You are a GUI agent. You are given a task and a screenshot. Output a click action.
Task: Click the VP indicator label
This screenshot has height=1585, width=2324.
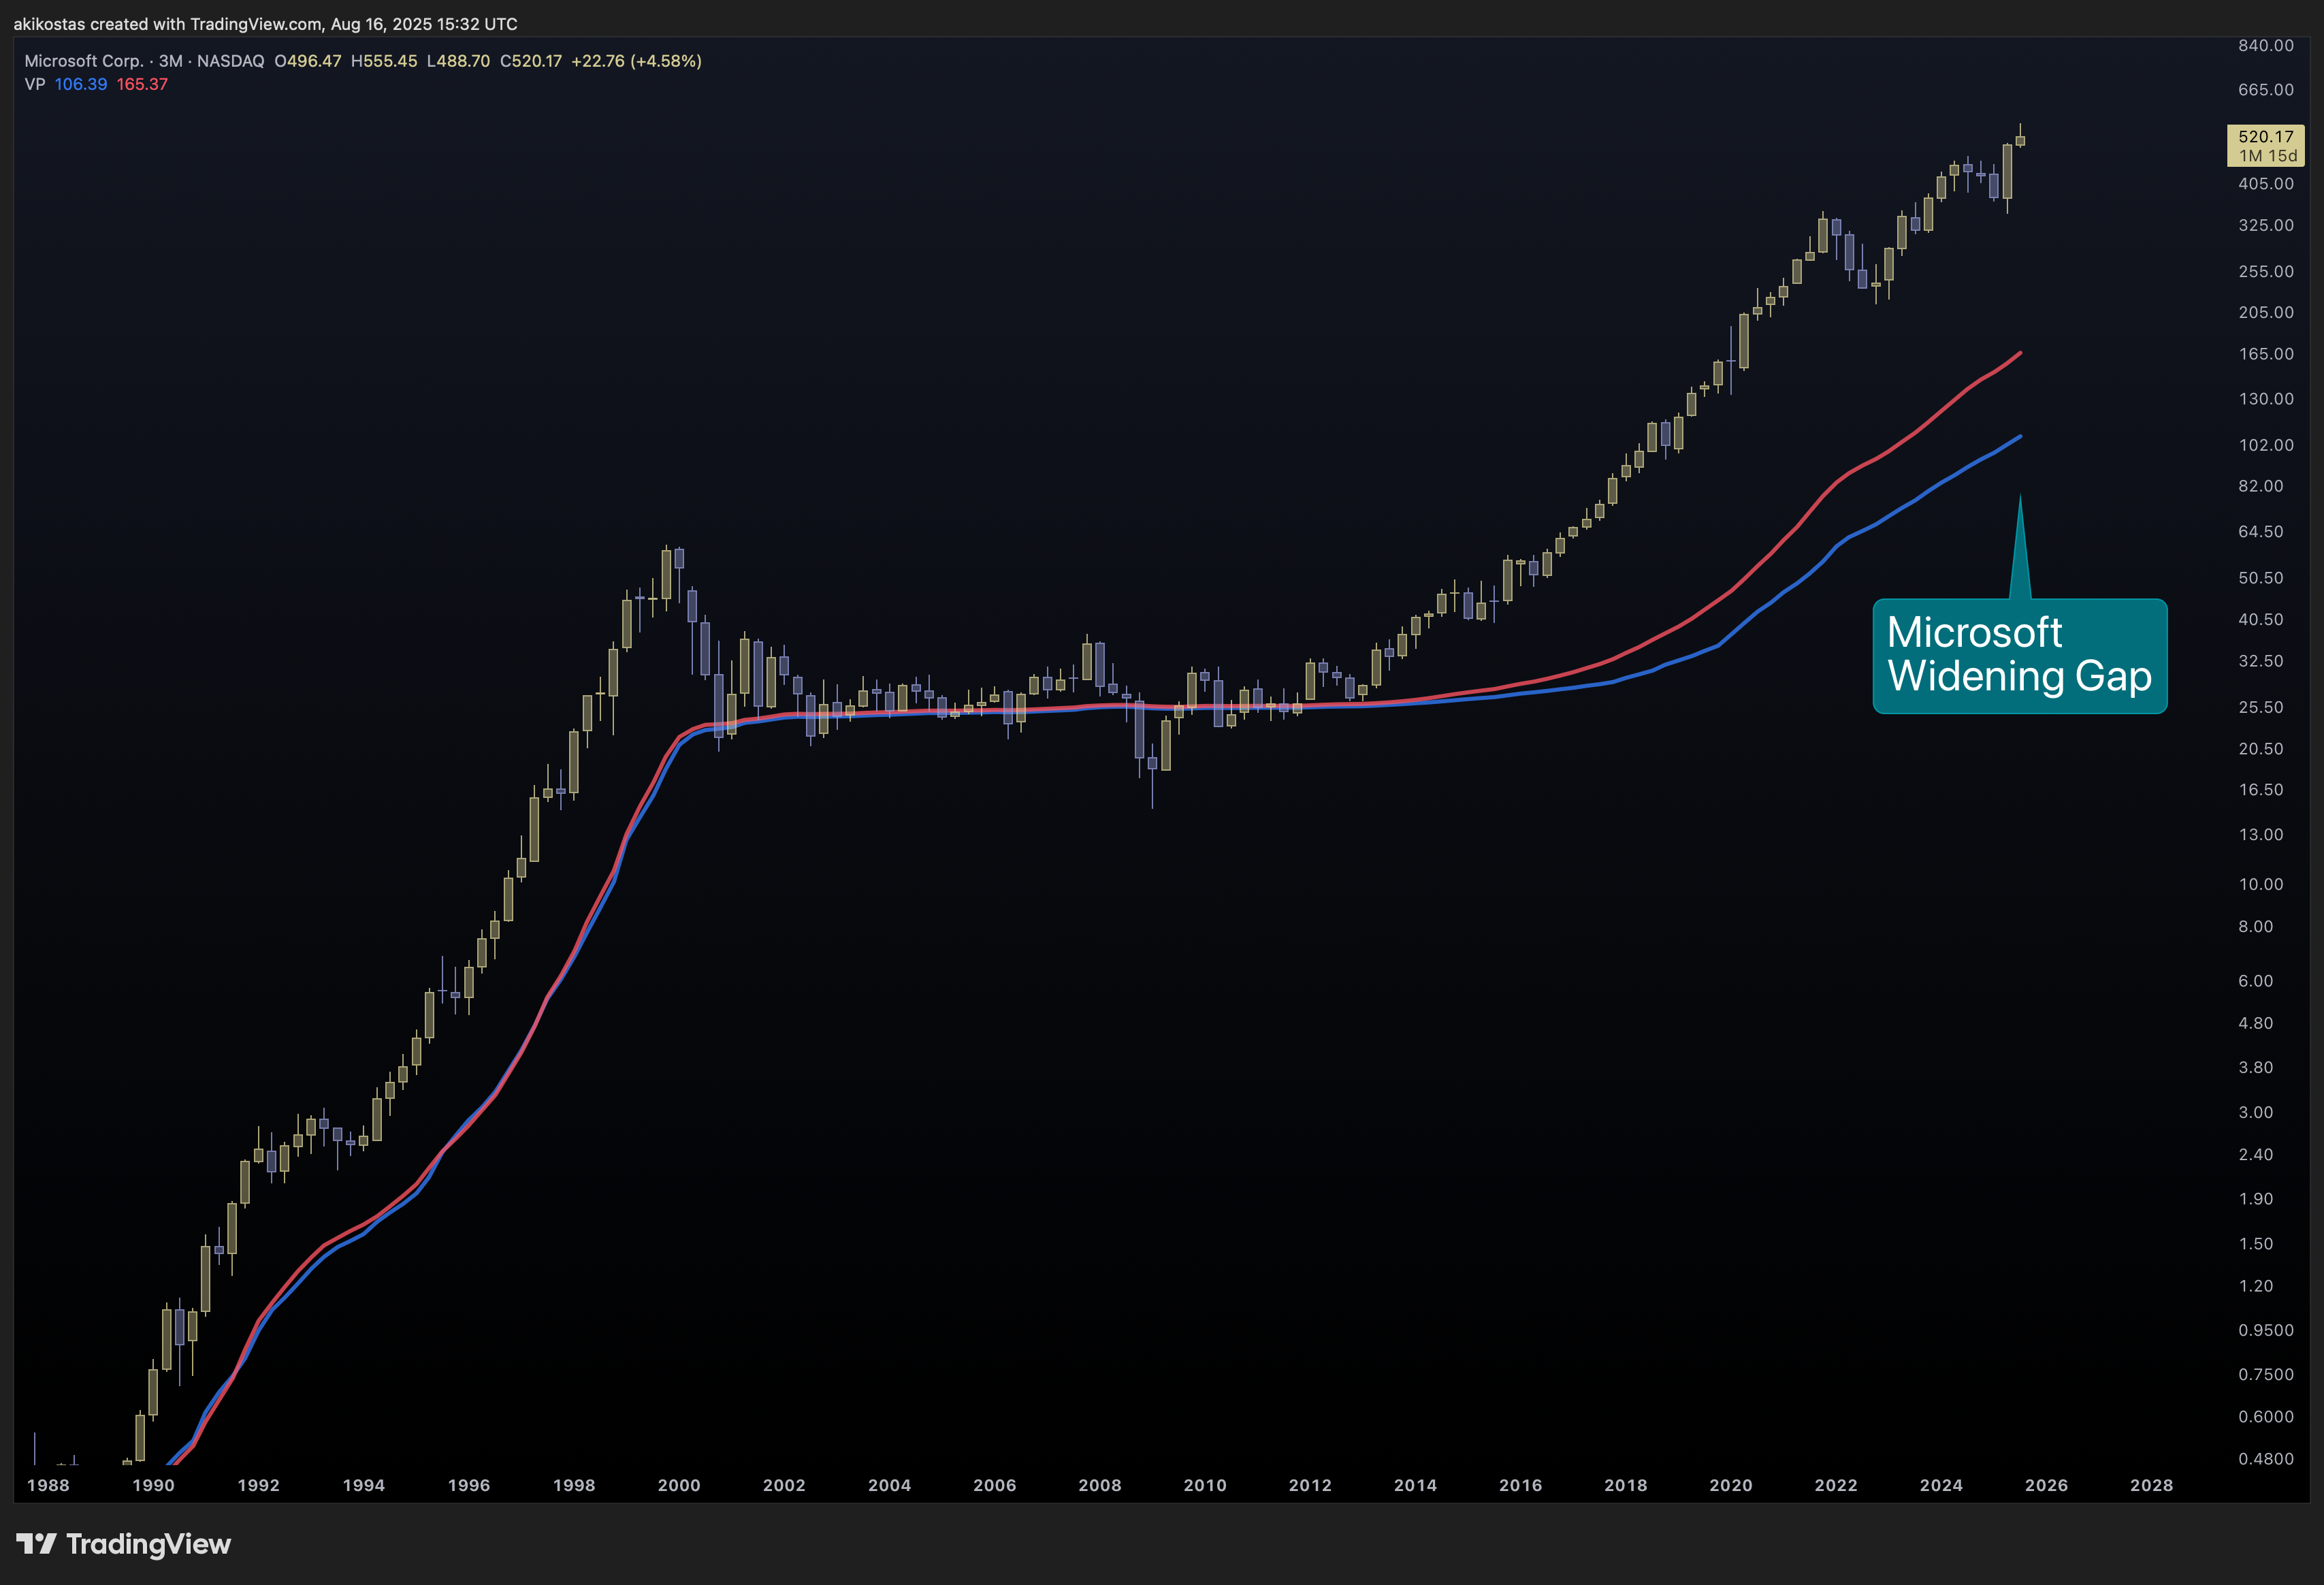point(35,84)
